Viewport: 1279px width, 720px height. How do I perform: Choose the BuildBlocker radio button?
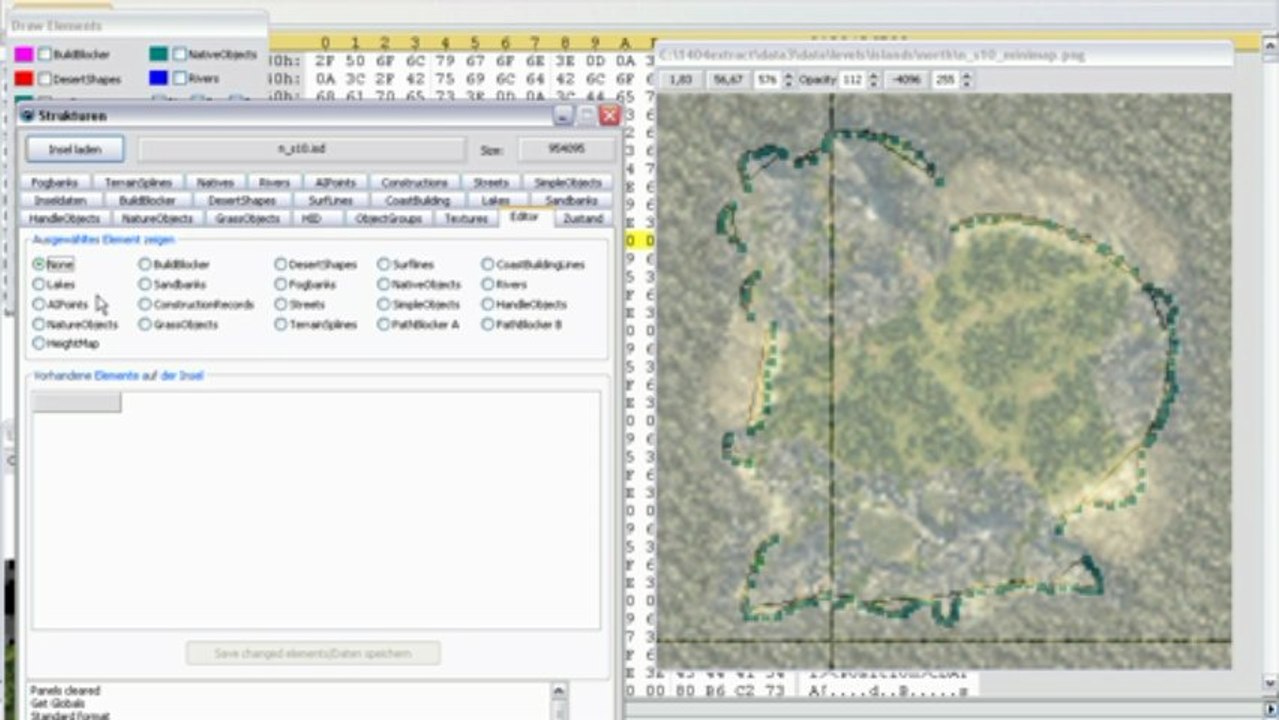144,264
